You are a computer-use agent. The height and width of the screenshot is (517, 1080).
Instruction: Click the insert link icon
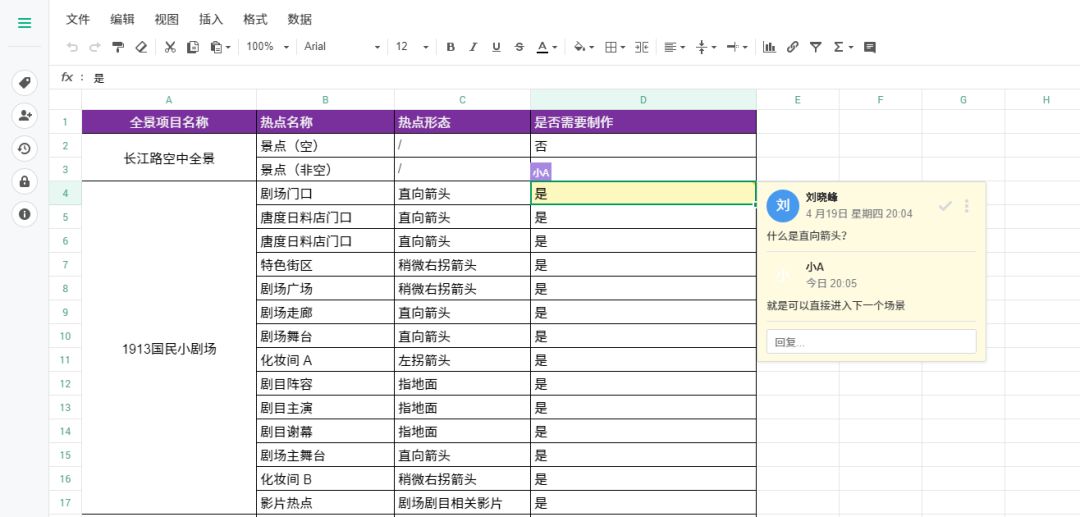793,47
